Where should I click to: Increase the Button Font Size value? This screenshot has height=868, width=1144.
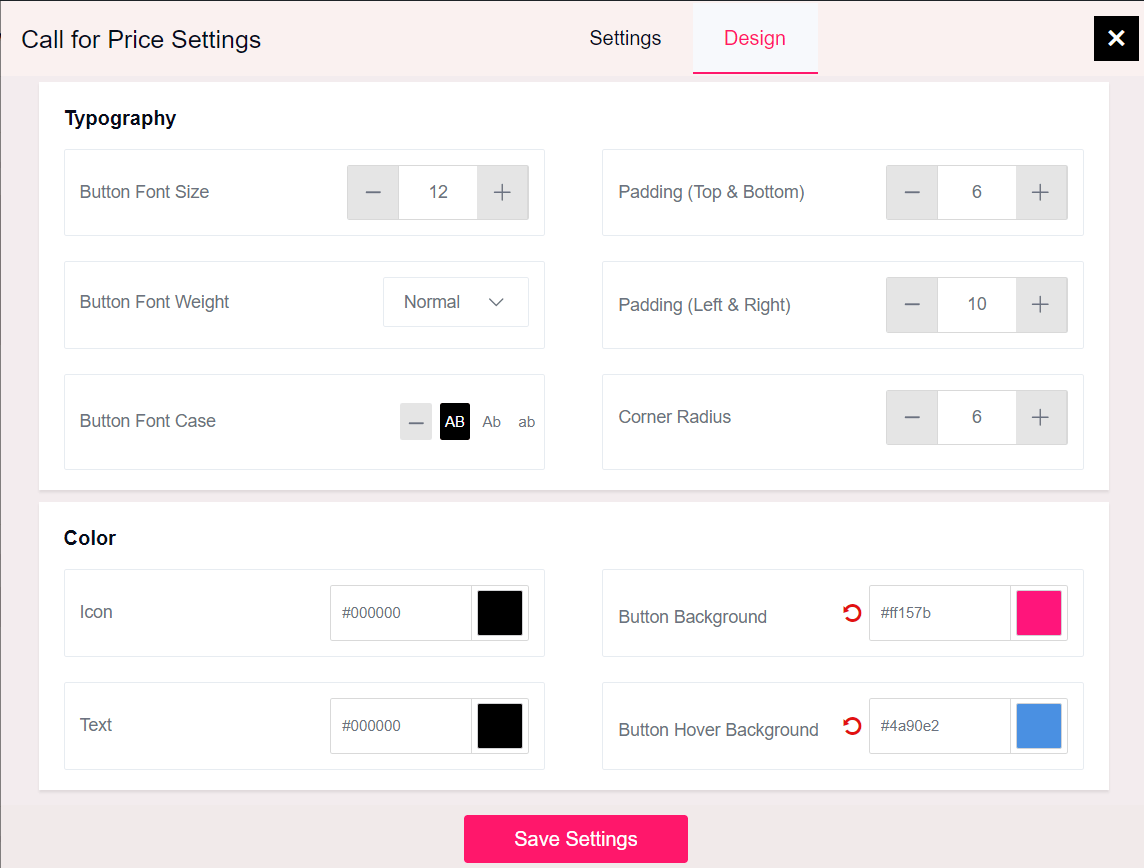coord(502,192)
